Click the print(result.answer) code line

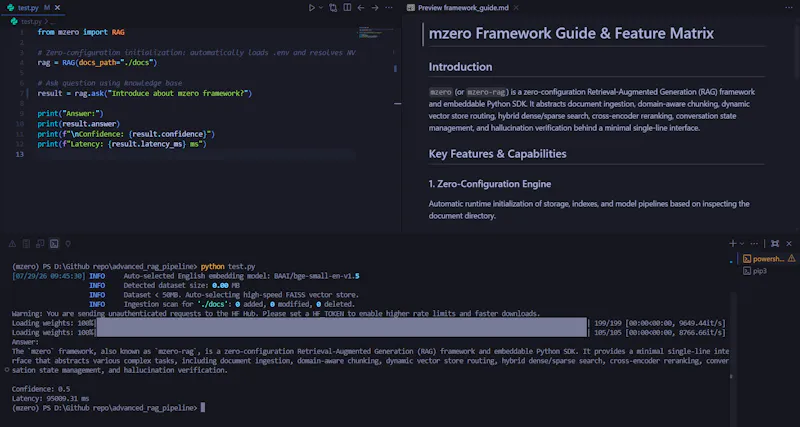click(x=78, y=124)
